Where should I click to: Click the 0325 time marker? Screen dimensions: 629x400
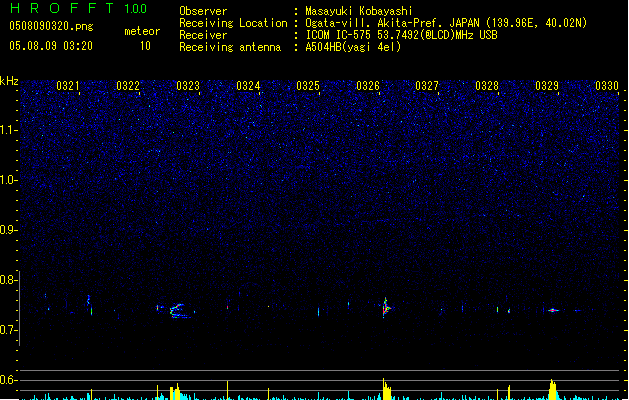click(308, 86)
